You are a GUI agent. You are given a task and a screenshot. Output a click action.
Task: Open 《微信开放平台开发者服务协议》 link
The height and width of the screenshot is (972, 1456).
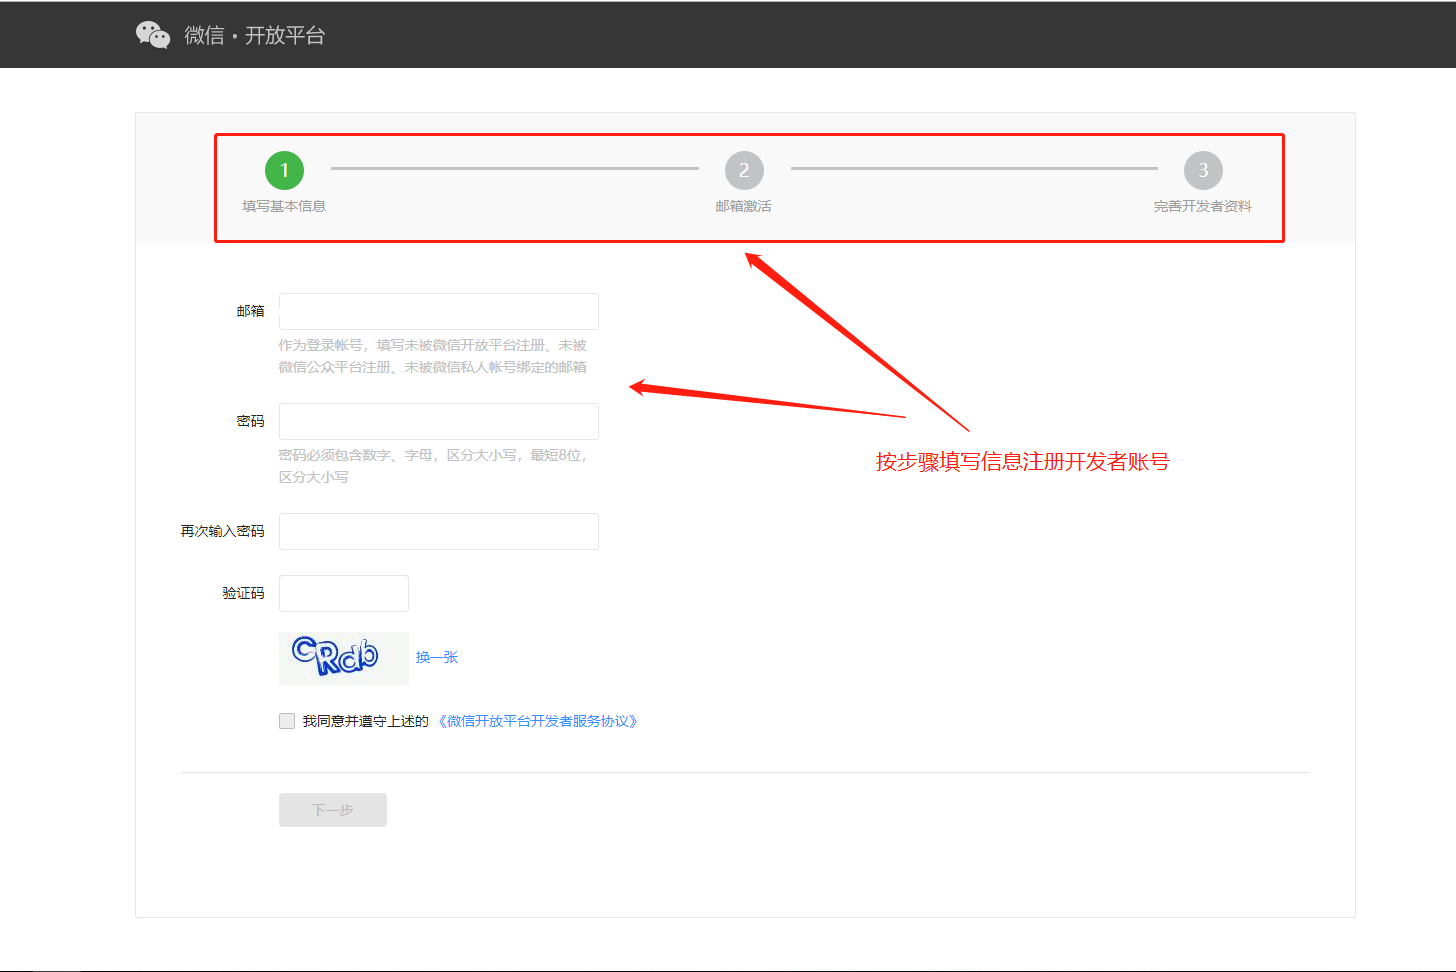point(538,721)
